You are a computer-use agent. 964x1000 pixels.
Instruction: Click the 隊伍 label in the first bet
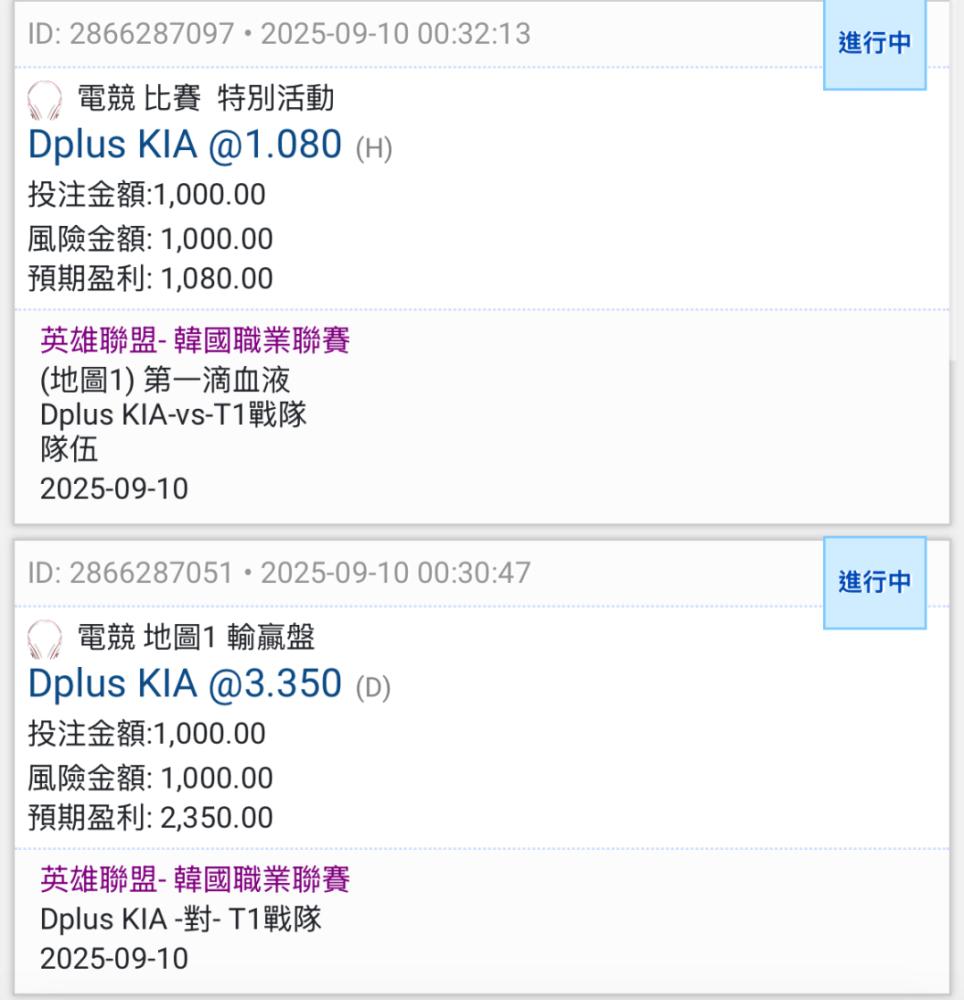point(69,450)
